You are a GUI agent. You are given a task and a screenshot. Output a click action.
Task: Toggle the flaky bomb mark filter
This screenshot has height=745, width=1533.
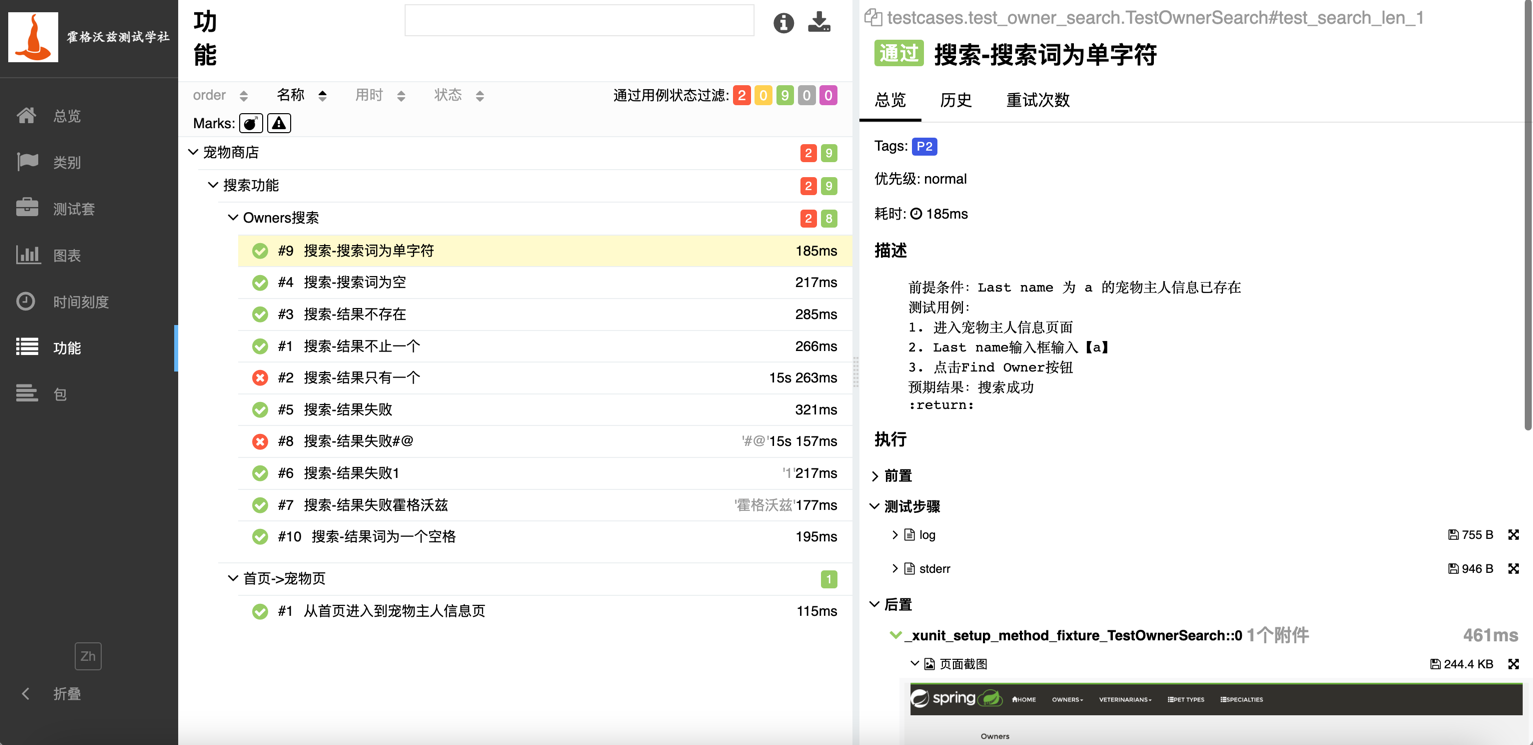click(x=251, y=123)
